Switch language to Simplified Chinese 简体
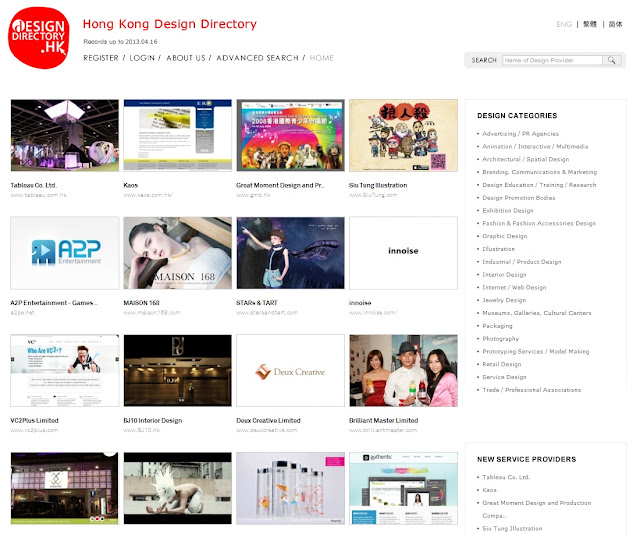Screen dimensions: 640x534 click(616, 24)
